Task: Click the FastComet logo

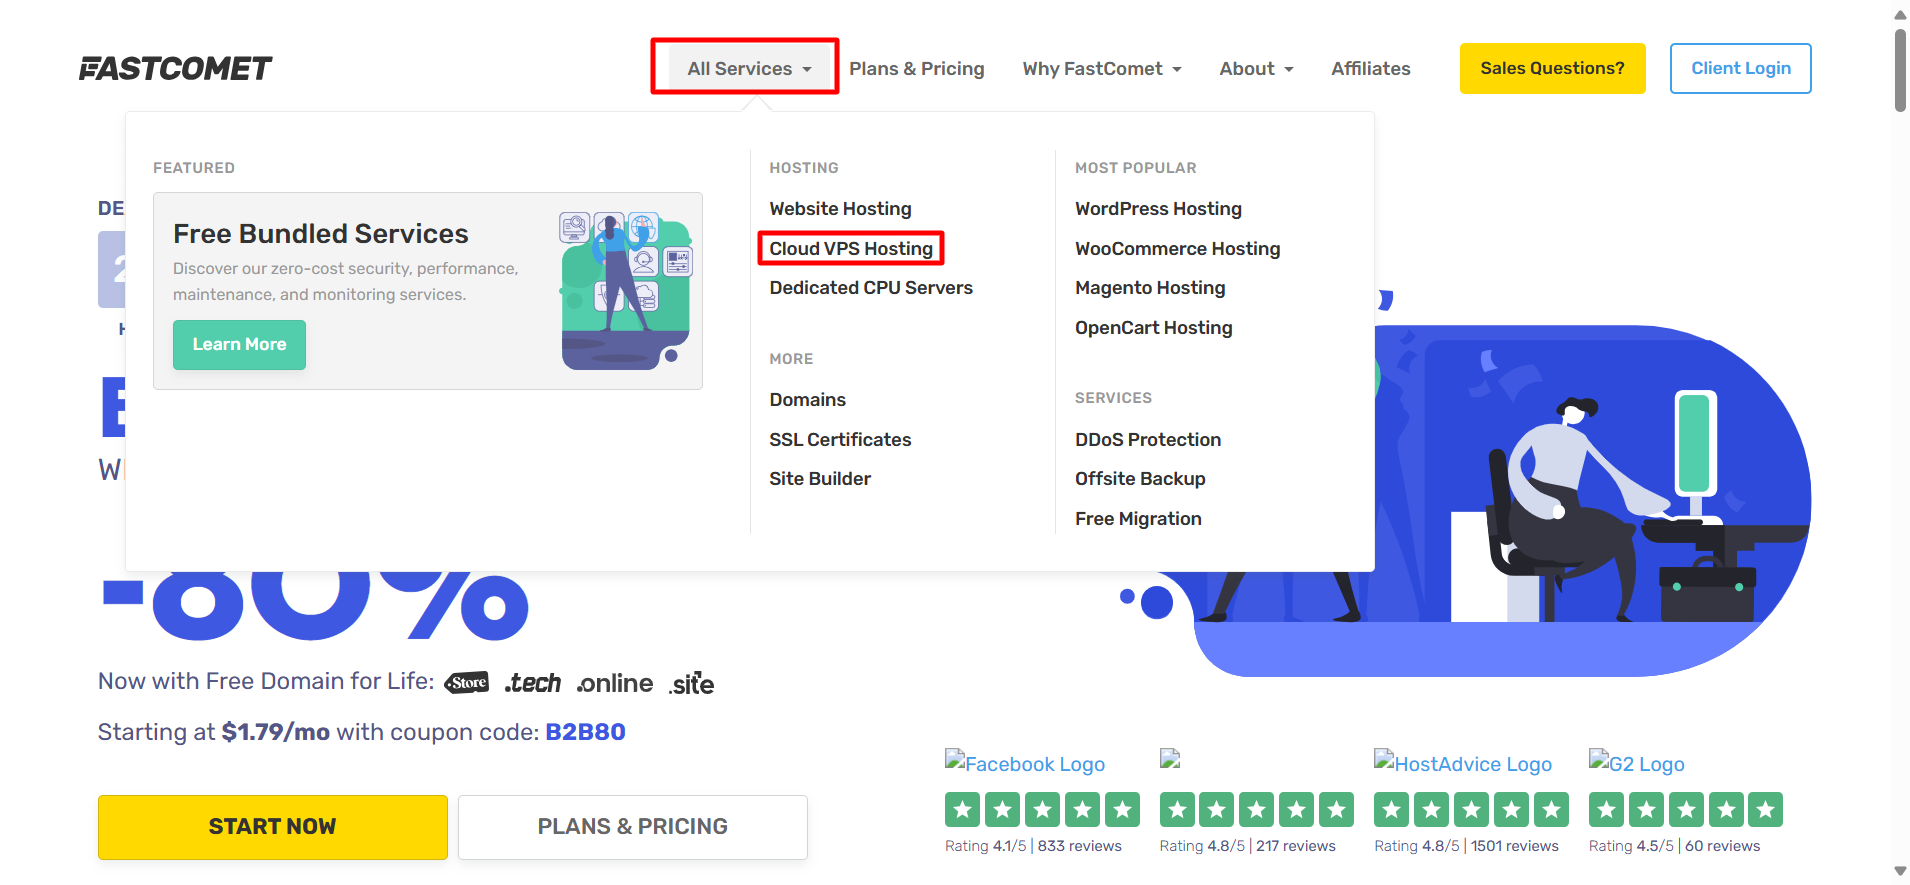Action: coord(175,68)
